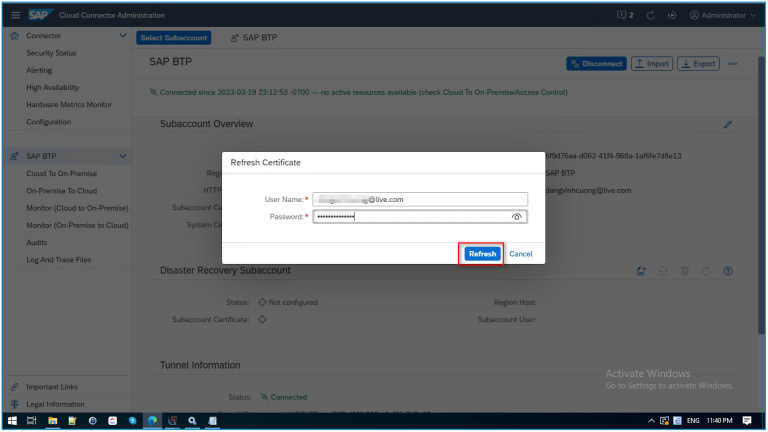Click the 'Not configured' status text
The image size is (768, 432).
pyautogui.click(x=292, y=303)
